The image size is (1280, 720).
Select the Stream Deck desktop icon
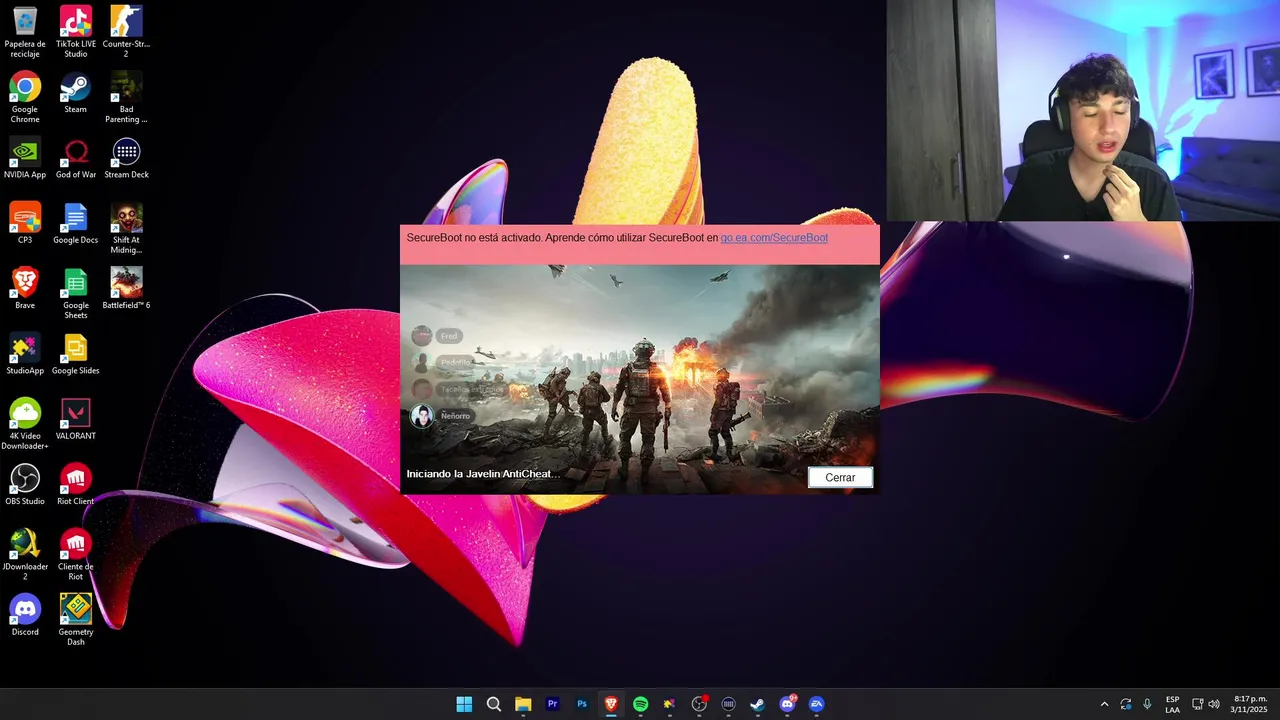click(x=126, y=158)
